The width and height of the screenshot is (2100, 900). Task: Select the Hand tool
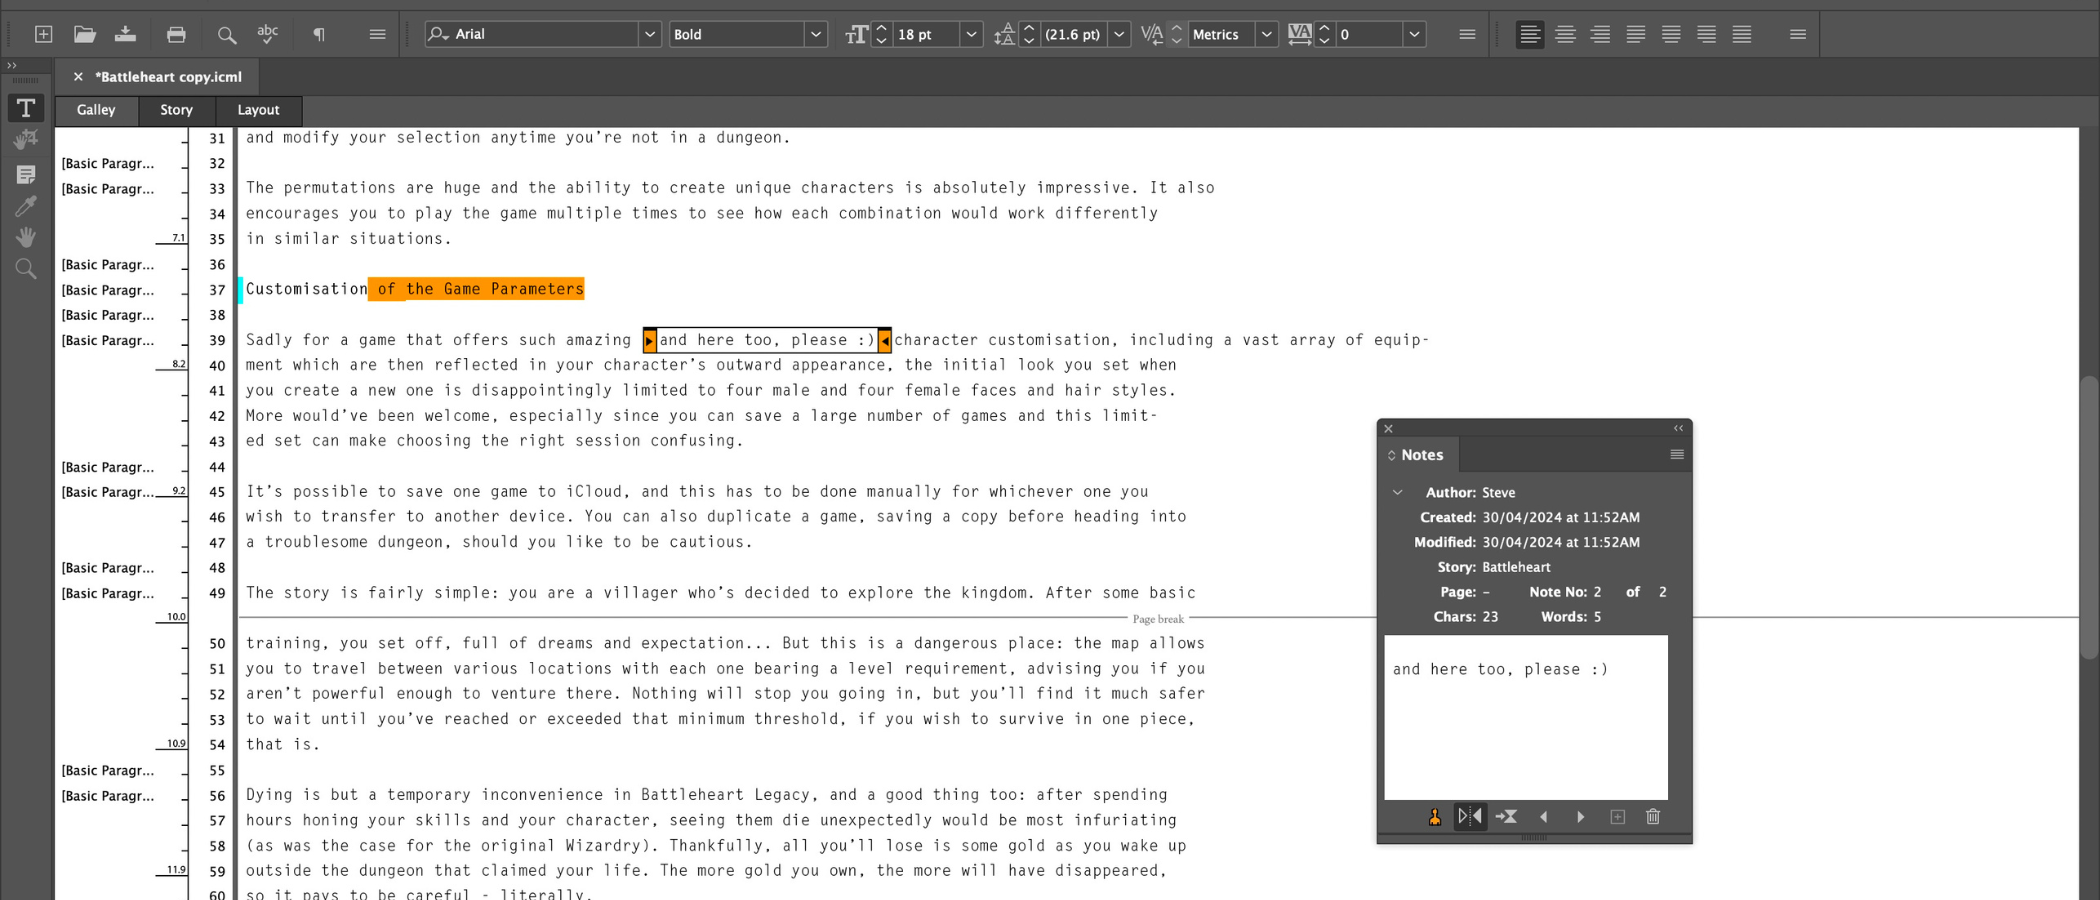click(x=26, y=237)
